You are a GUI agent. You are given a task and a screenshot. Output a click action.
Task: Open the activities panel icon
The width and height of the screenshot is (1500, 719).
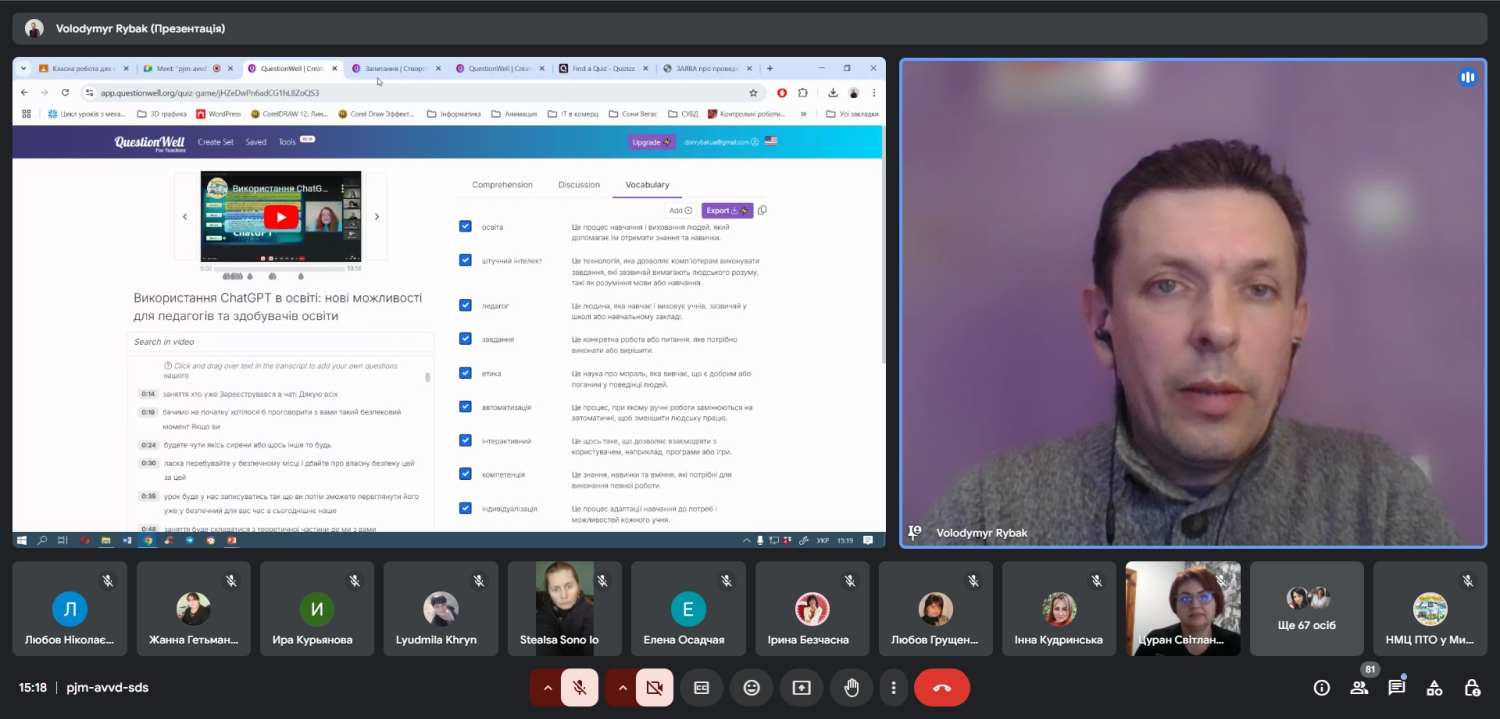coord(1435,688)
